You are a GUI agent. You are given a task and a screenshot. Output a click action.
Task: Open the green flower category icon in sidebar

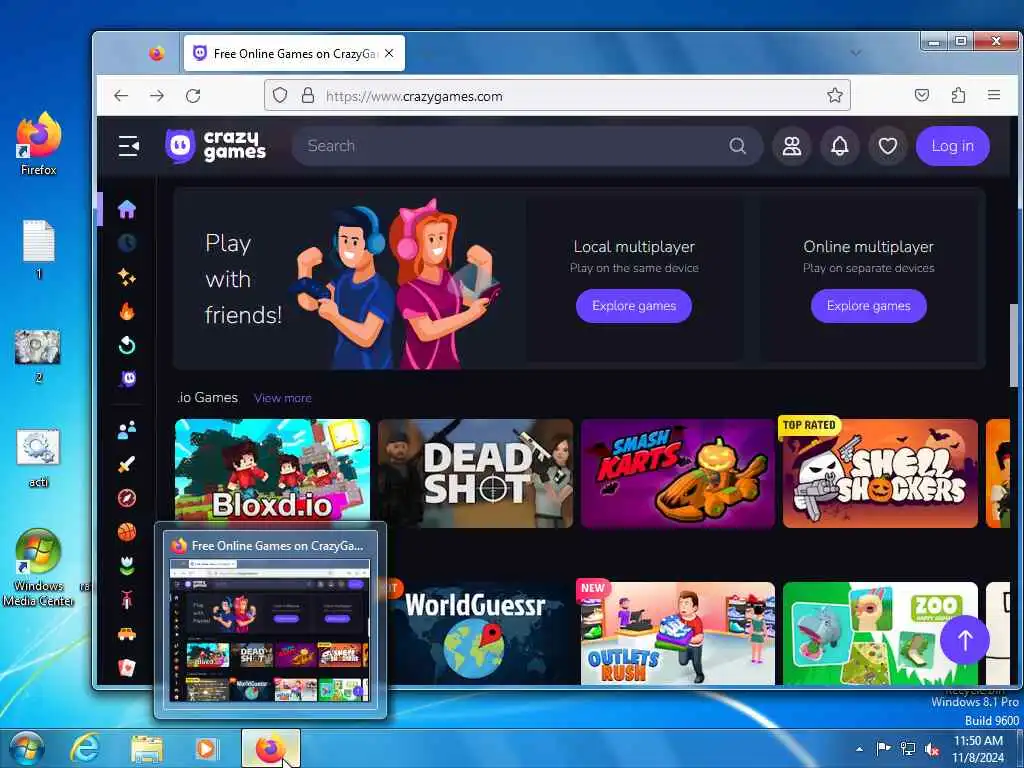click(127, 566)
